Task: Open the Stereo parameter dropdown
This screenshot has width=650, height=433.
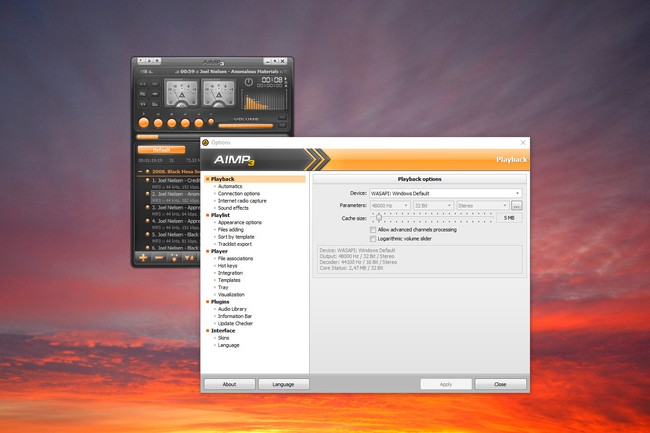Action: [482, 206]
